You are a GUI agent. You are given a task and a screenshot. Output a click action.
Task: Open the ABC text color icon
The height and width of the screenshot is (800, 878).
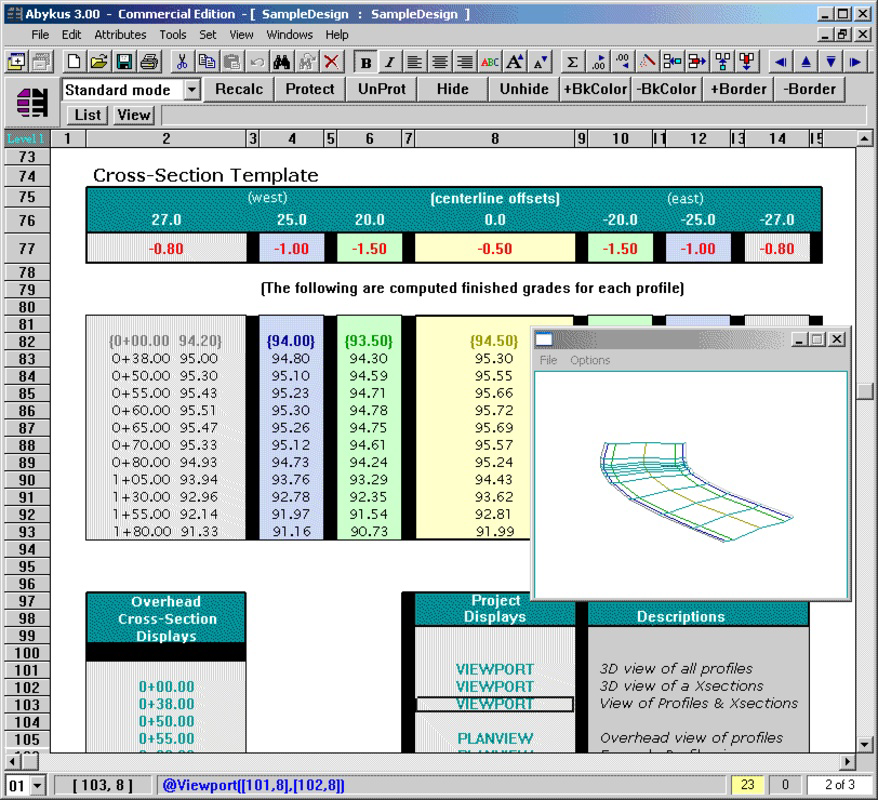pyautogui.click(x=490, y=62)
